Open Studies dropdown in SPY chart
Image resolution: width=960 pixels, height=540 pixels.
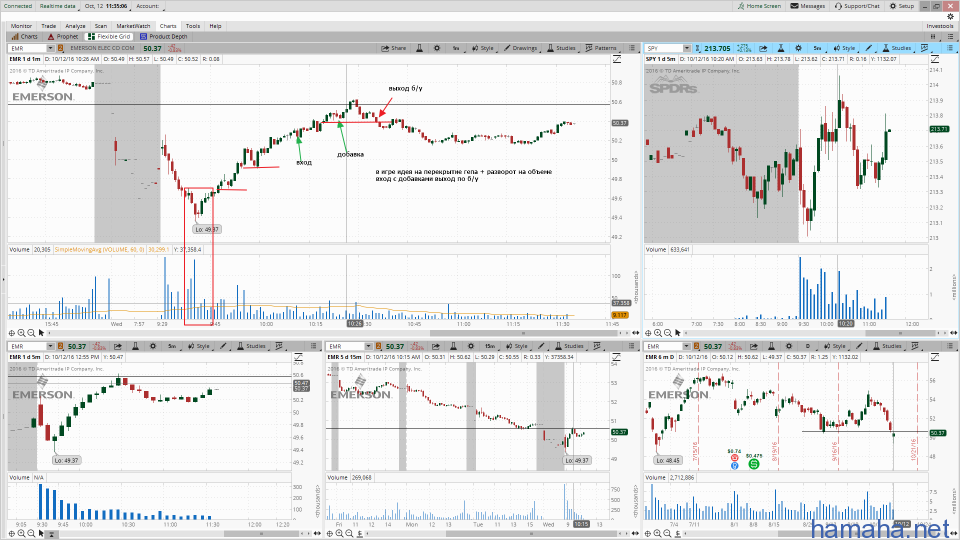tap(897, 48)
